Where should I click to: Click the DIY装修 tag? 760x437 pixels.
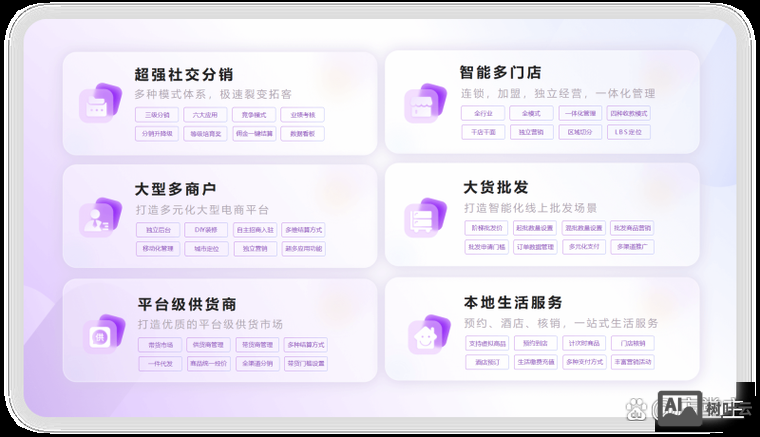pyautogui.click(x=206, y=230)
